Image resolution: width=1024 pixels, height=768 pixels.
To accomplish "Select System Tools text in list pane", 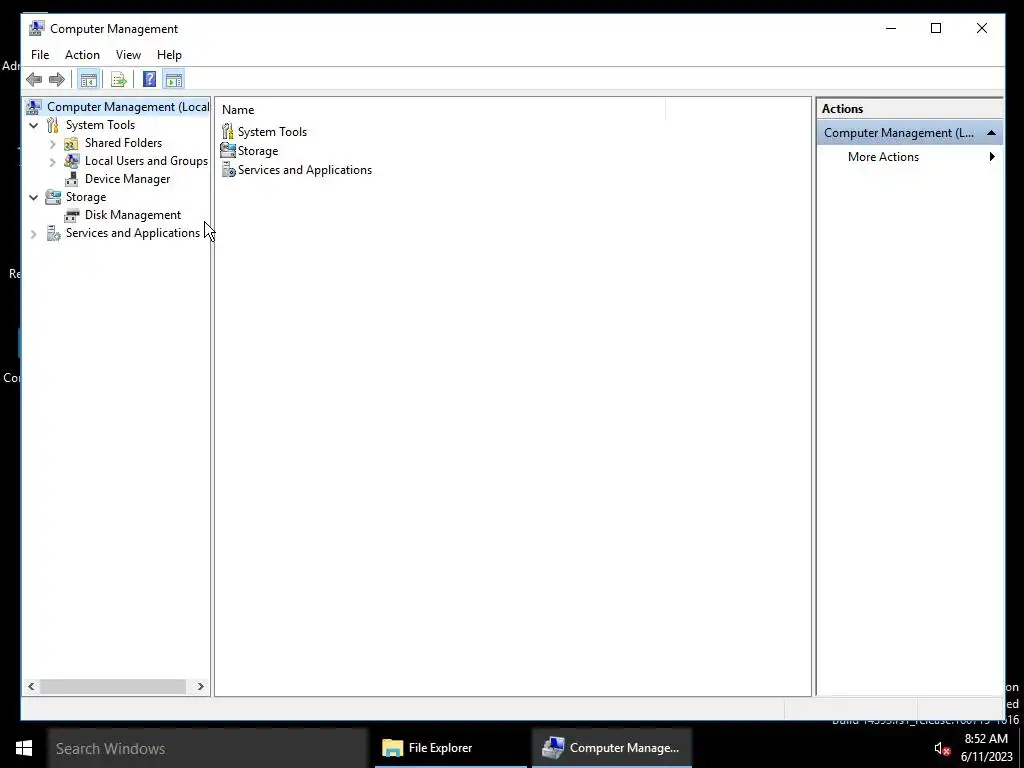I will [272, 131].
